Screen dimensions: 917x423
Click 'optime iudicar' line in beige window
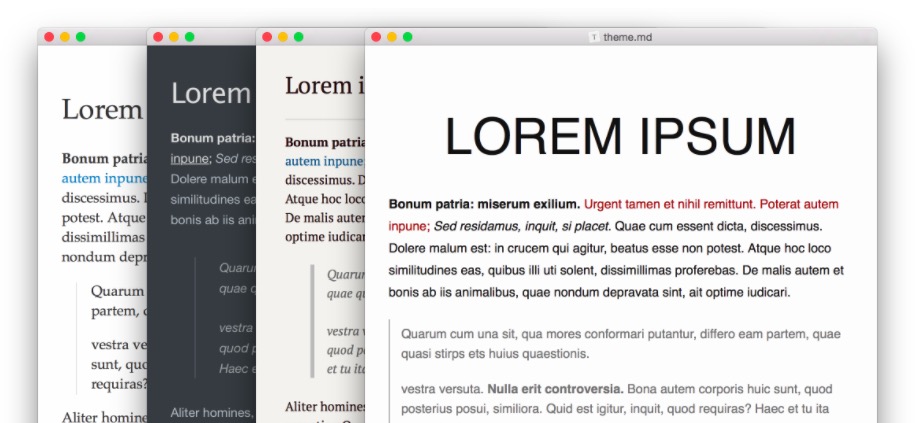tap(325, 238)
